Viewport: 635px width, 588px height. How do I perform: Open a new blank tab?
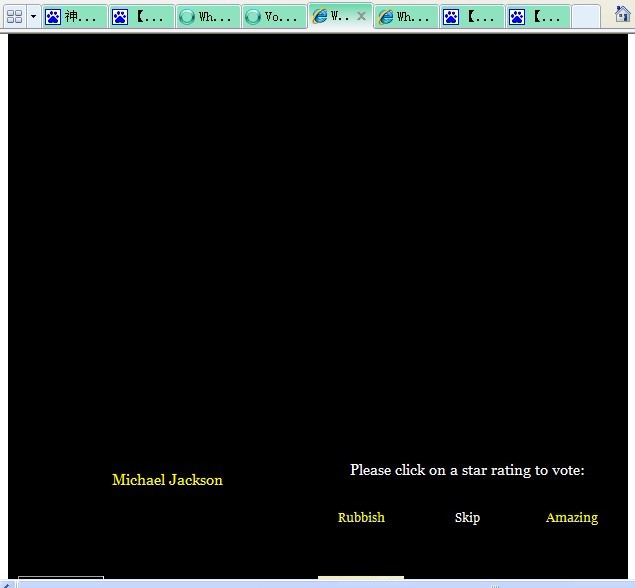point(585,17)
